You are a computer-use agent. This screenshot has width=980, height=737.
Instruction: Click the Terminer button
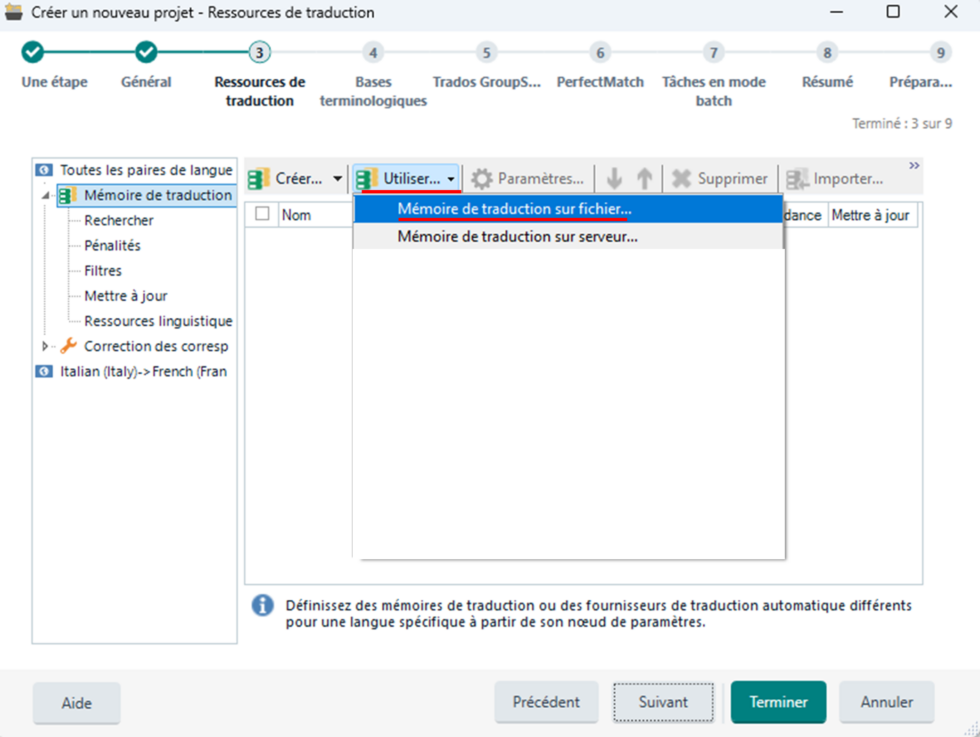778,702
